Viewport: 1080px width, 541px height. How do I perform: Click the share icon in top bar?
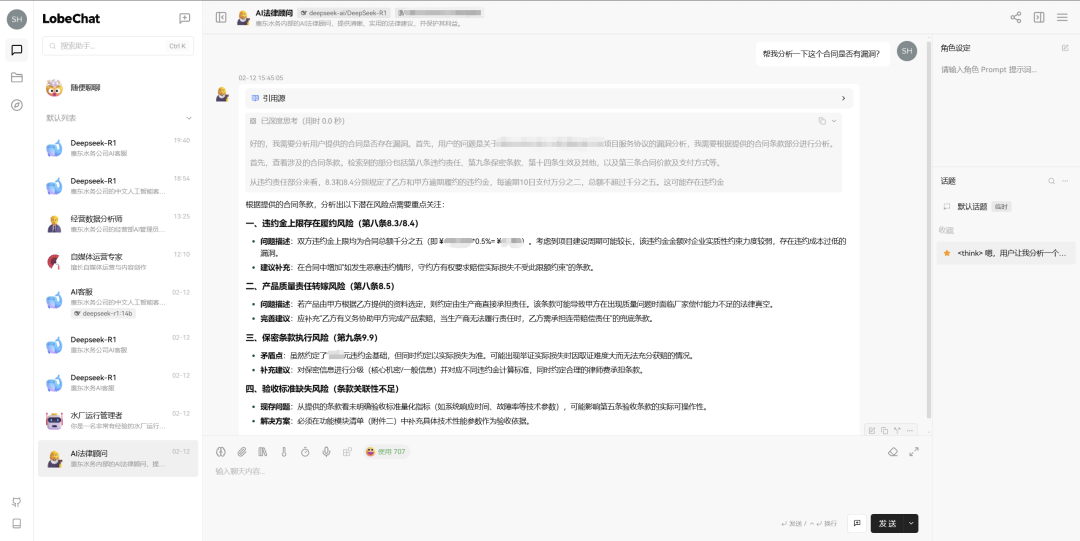[1016, 17]
